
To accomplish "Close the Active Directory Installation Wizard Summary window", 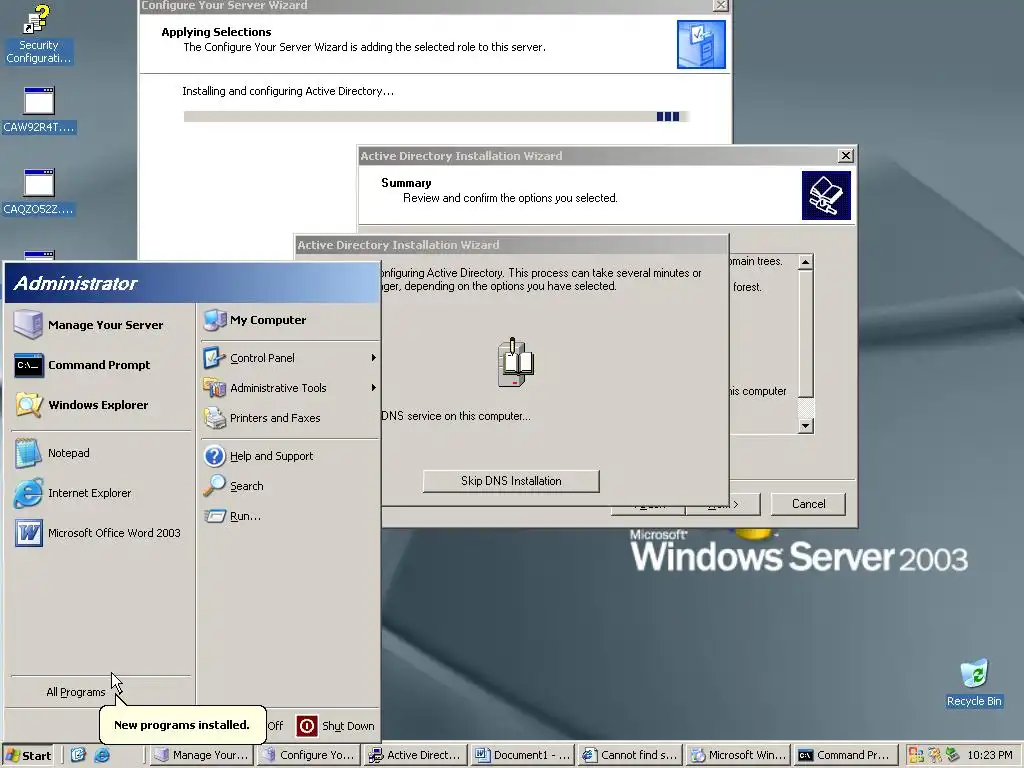I will (x=846, y=156).
